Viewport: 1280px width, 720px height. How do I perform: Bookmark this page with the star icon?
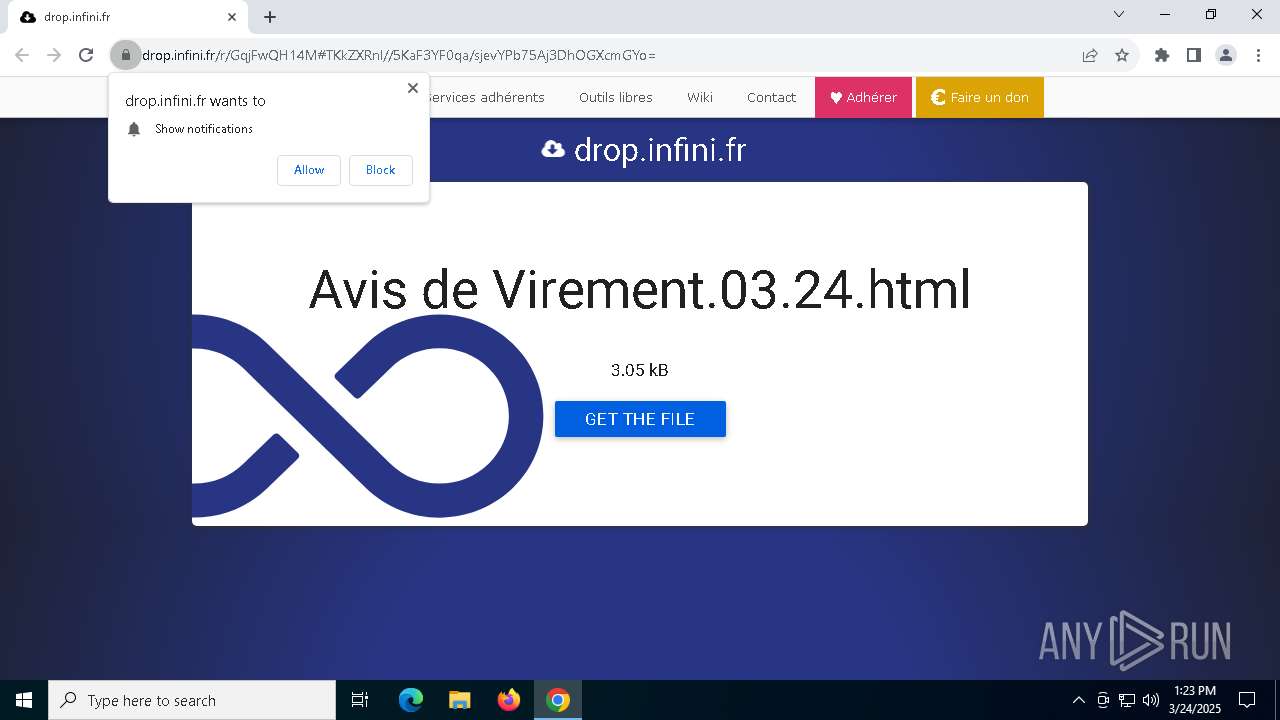[1122, 55]
